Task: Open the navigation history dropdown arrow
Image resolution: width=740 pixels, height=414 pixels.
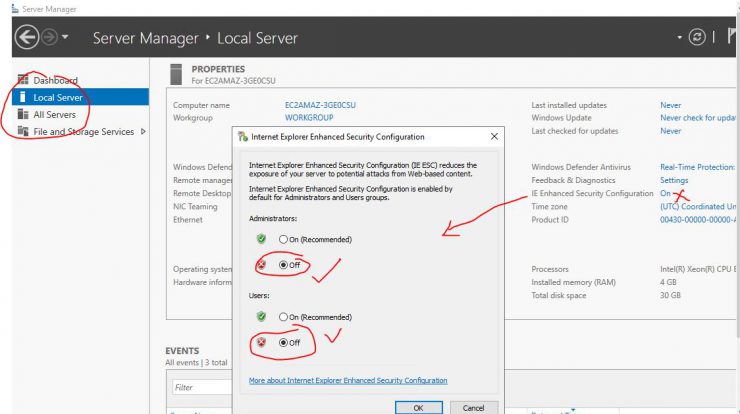Action: (x=65, y=37)
